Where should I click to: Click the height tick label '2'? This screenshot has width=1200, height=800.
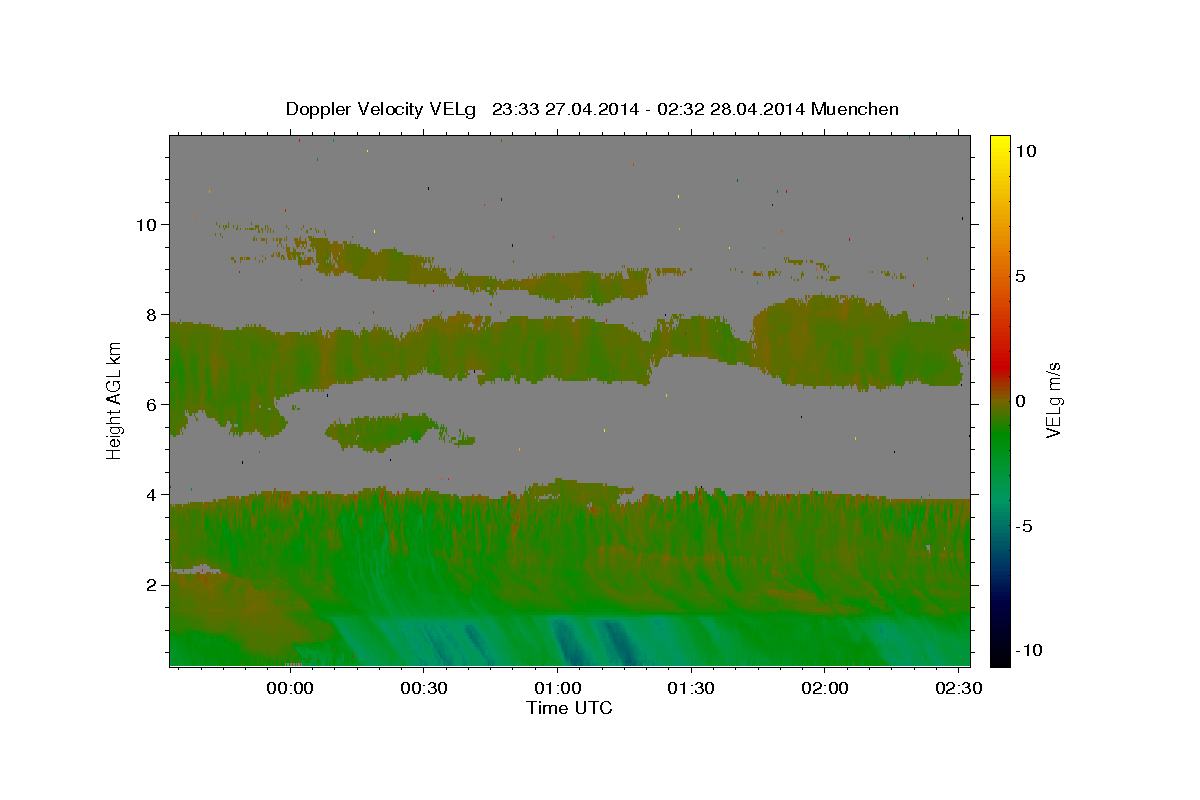(150, 584)
